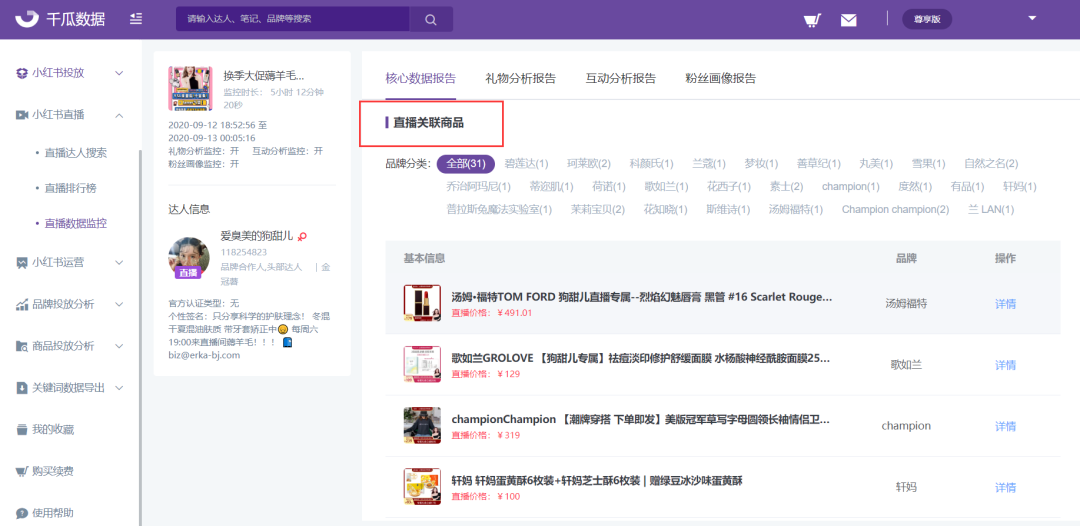
Task: Switch to 互动分析报告 tab
Action: point(621,78)
